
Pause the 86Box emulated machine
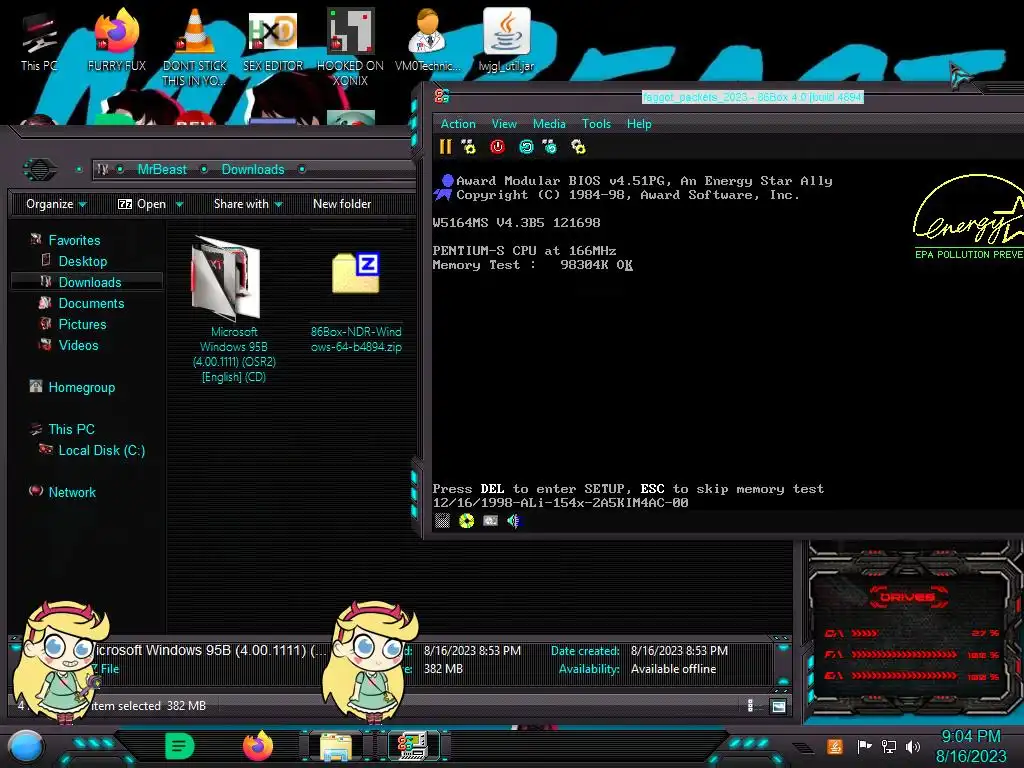tap(445, 147)
